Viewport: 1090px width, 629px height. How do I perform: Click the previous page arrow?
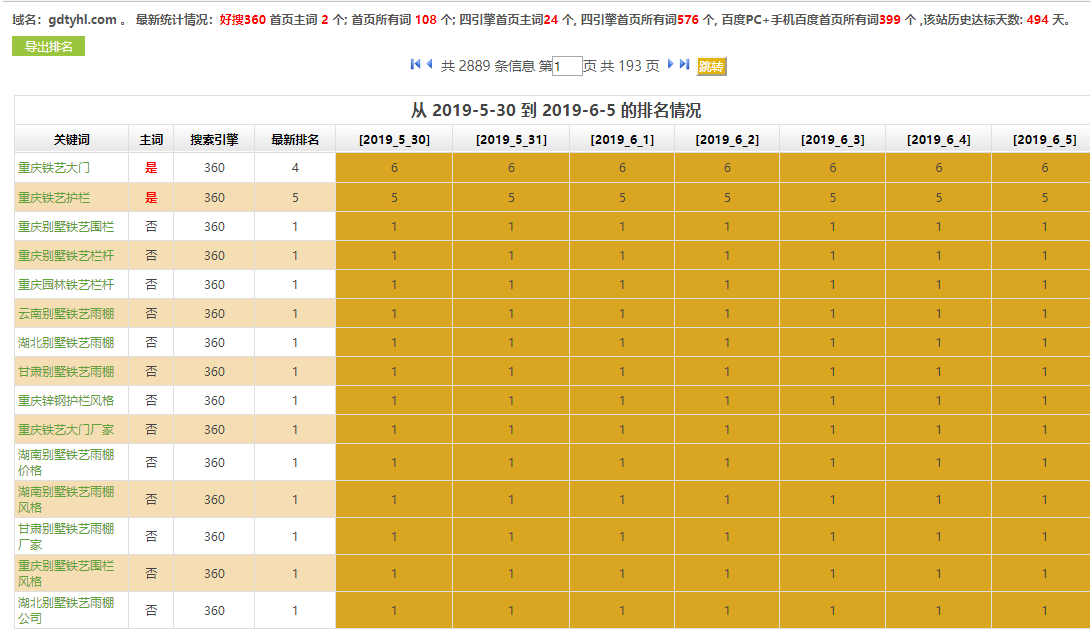pos(429,65)
